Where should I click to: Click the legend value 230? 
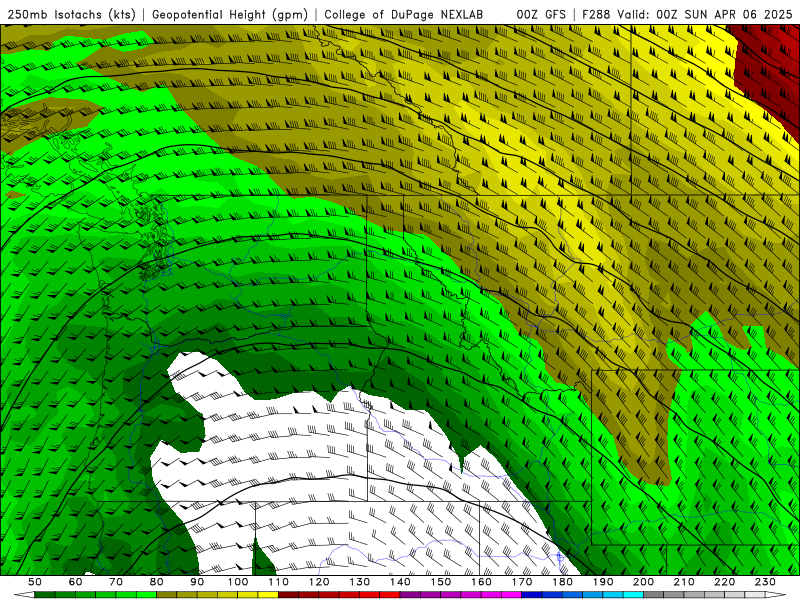click(x=765, y=582)
